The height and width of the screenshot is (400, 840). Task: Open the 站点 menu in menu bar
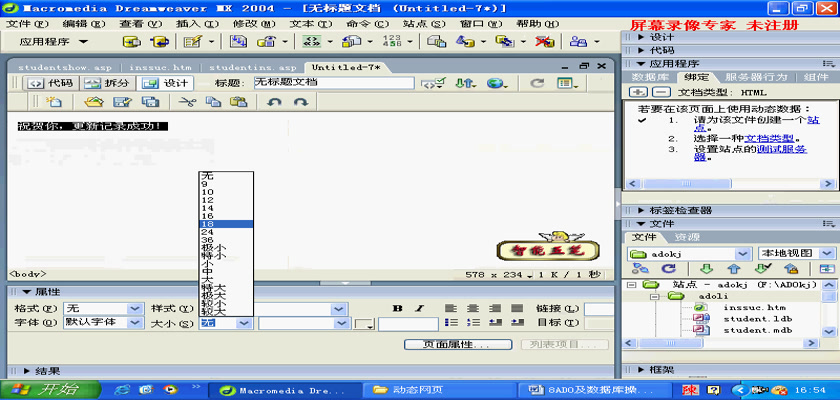click(x=424, y=24)
